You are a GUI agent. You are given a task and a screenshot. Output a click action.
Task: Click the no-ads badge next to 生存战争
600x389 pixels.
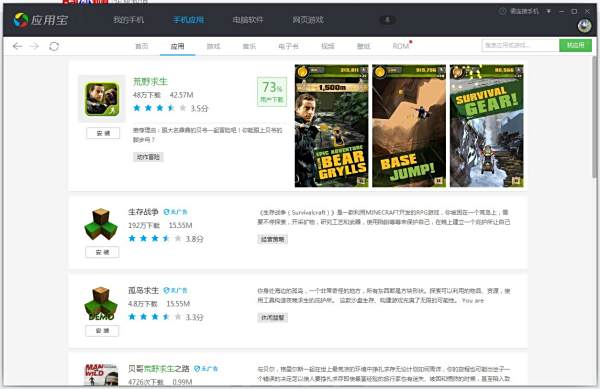click(x=175, y=212)
